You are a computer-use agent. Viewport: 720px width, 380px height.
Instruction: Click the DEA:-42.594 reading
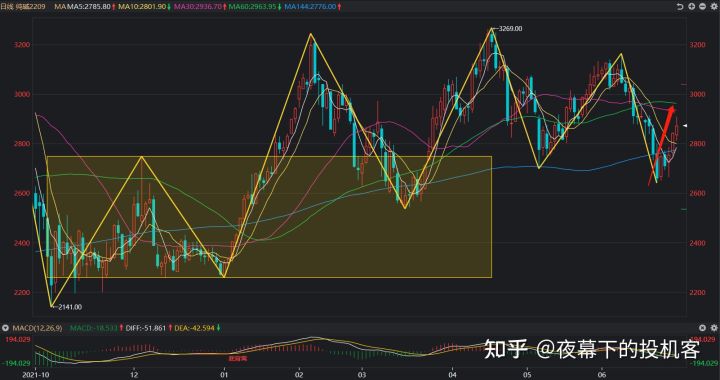pos(194,328)
